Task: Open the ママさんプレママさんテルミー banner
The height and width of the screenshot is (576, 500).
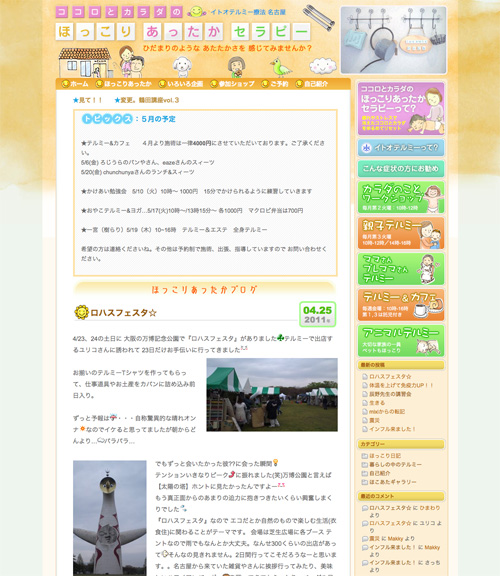Action: [x=401, y=269]
